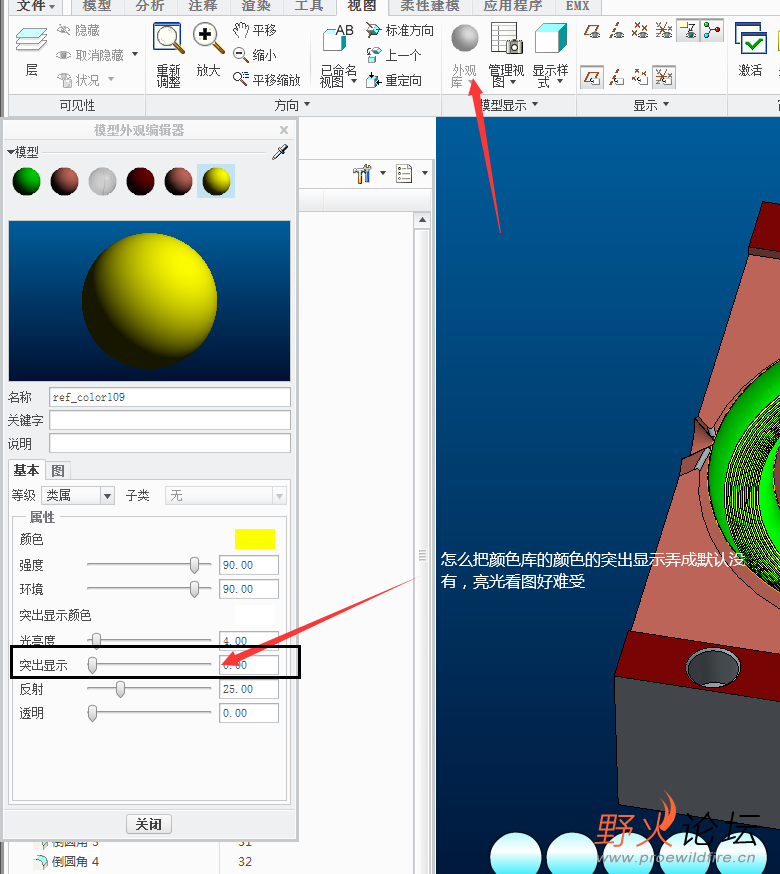Open the 子类 dropdown
780x874 pixels.
point(226,495)
